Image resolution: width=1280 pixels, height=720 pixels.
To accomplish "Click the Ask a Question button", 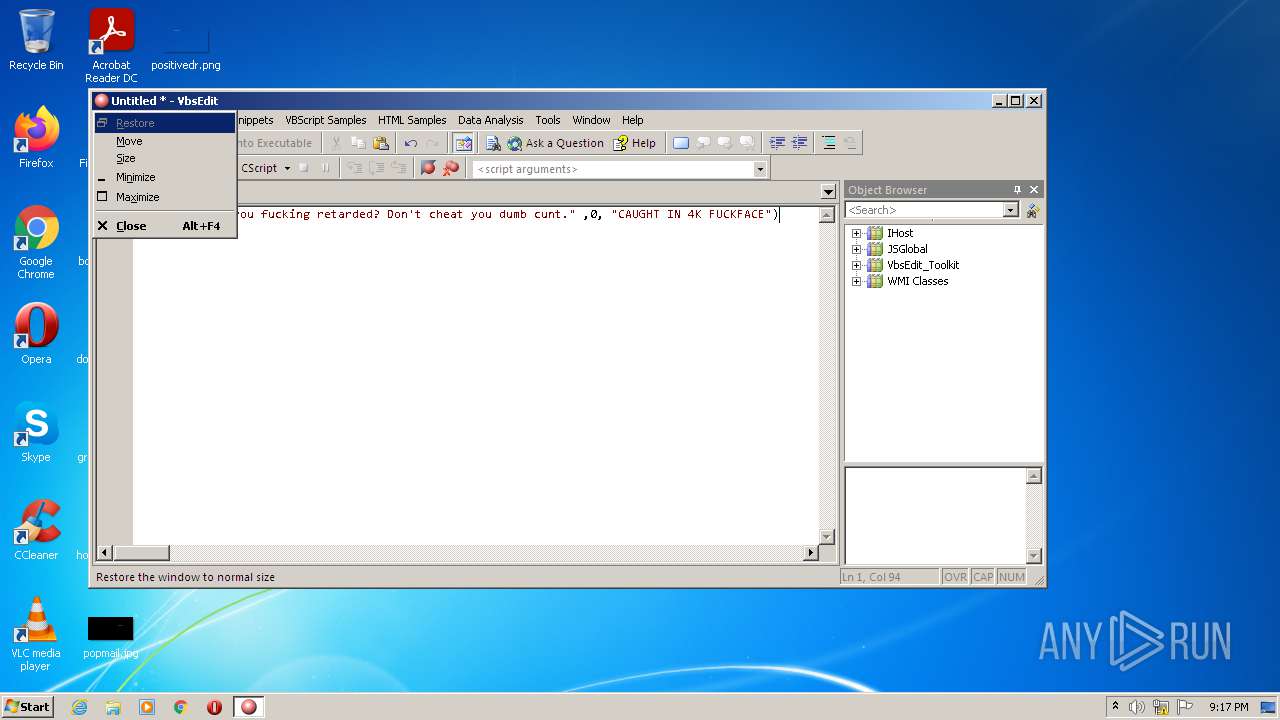I will [555, 143].
